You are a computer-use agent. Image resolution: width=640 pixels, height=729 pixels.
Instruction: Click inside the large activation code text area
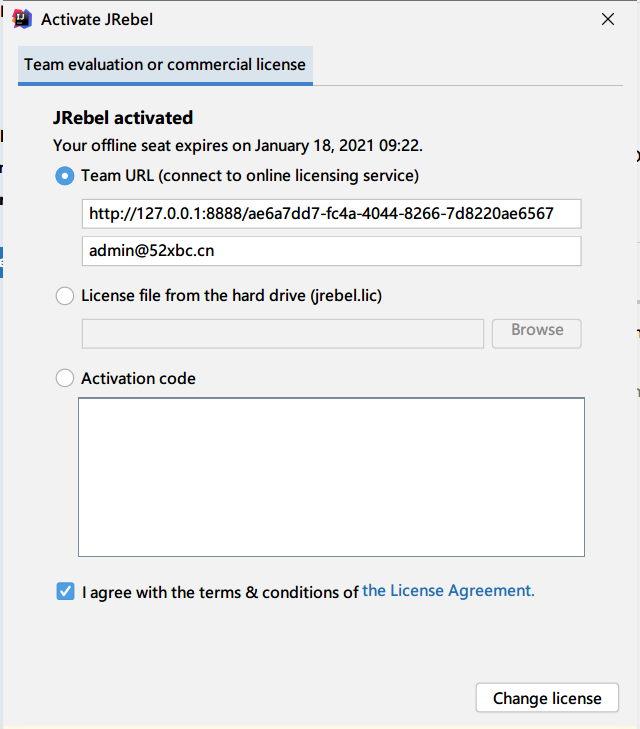tap(331, 477)
